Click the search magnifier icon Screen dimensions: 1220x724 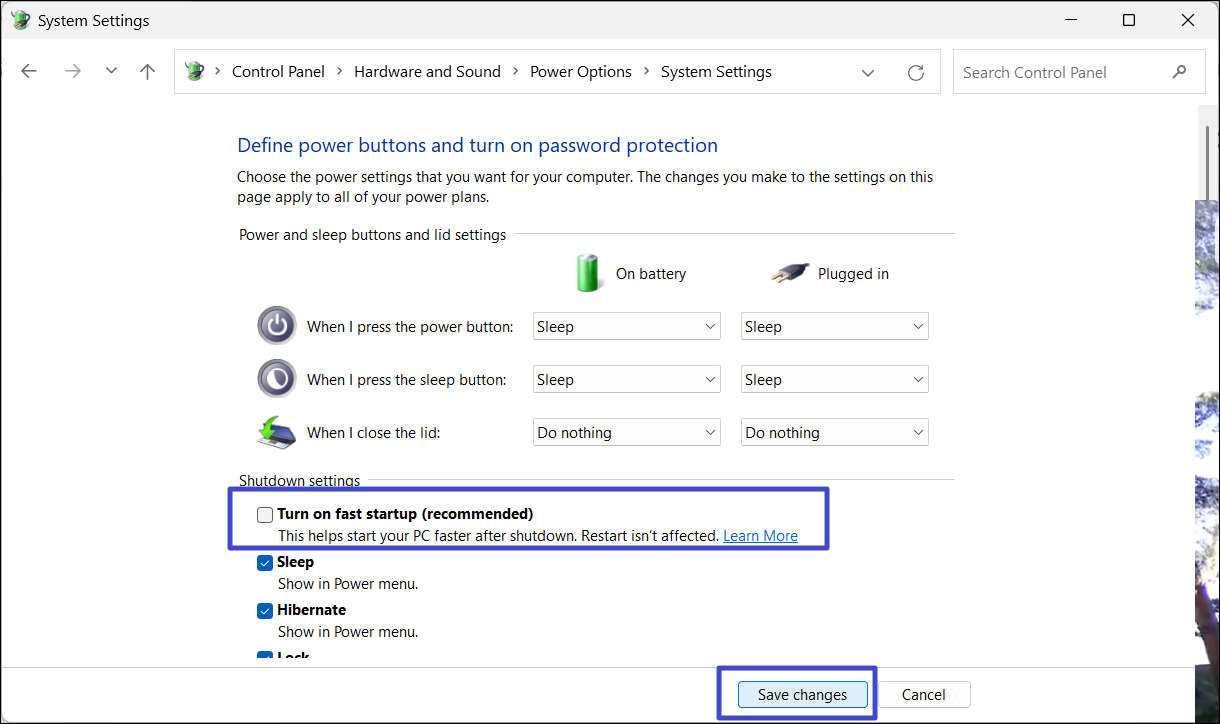[x=1179, y=72]
